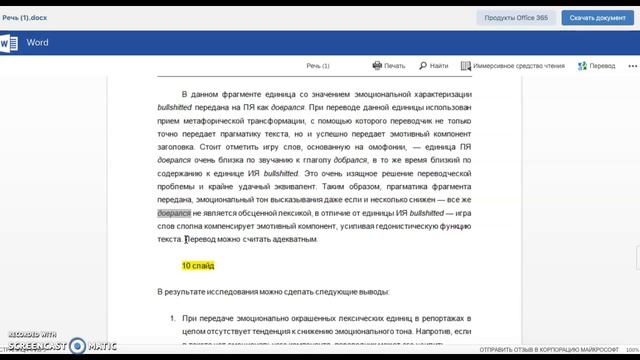This screenshot has height=360, width=640.
Task: Click sentence Перевод можно считать адекватным
Action: pos(251,239)
